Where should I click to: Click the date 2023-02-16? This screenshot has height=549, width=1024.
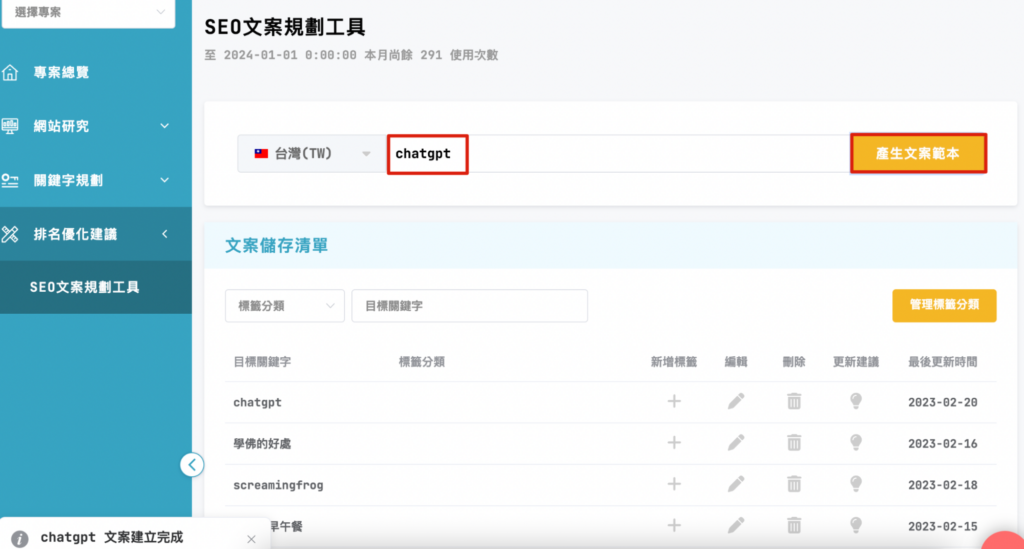pos(942,443)
